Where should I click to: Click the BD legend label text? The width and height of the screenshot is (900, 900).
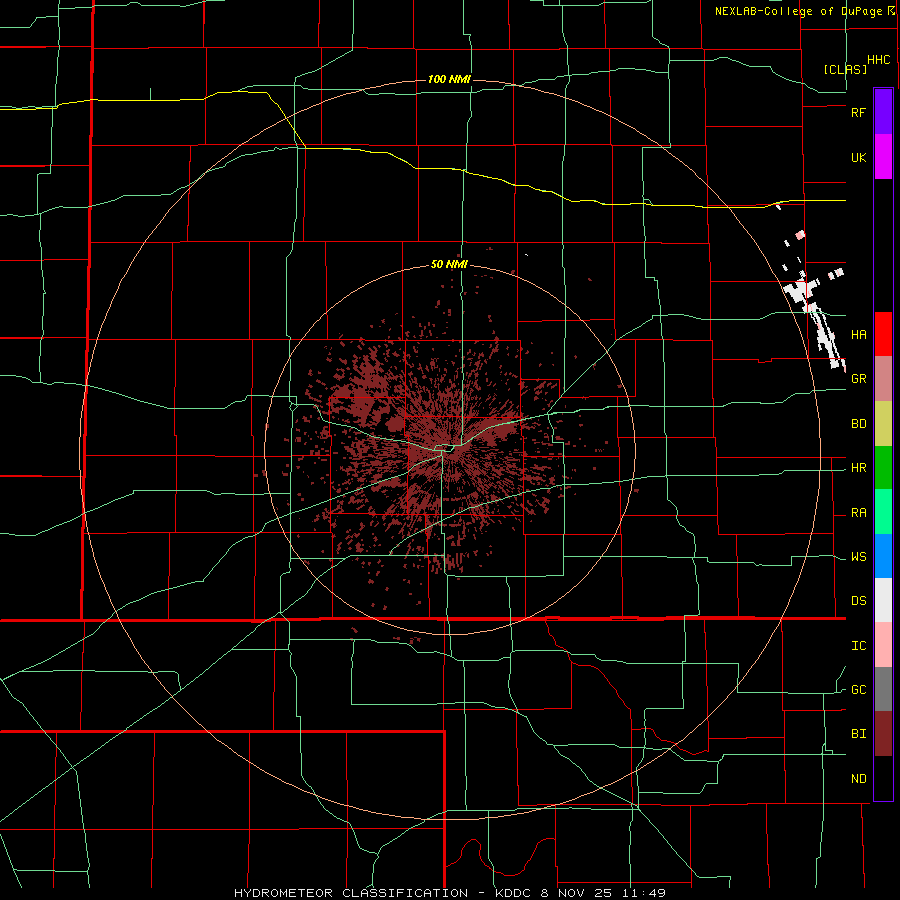[x=859, y=424]
